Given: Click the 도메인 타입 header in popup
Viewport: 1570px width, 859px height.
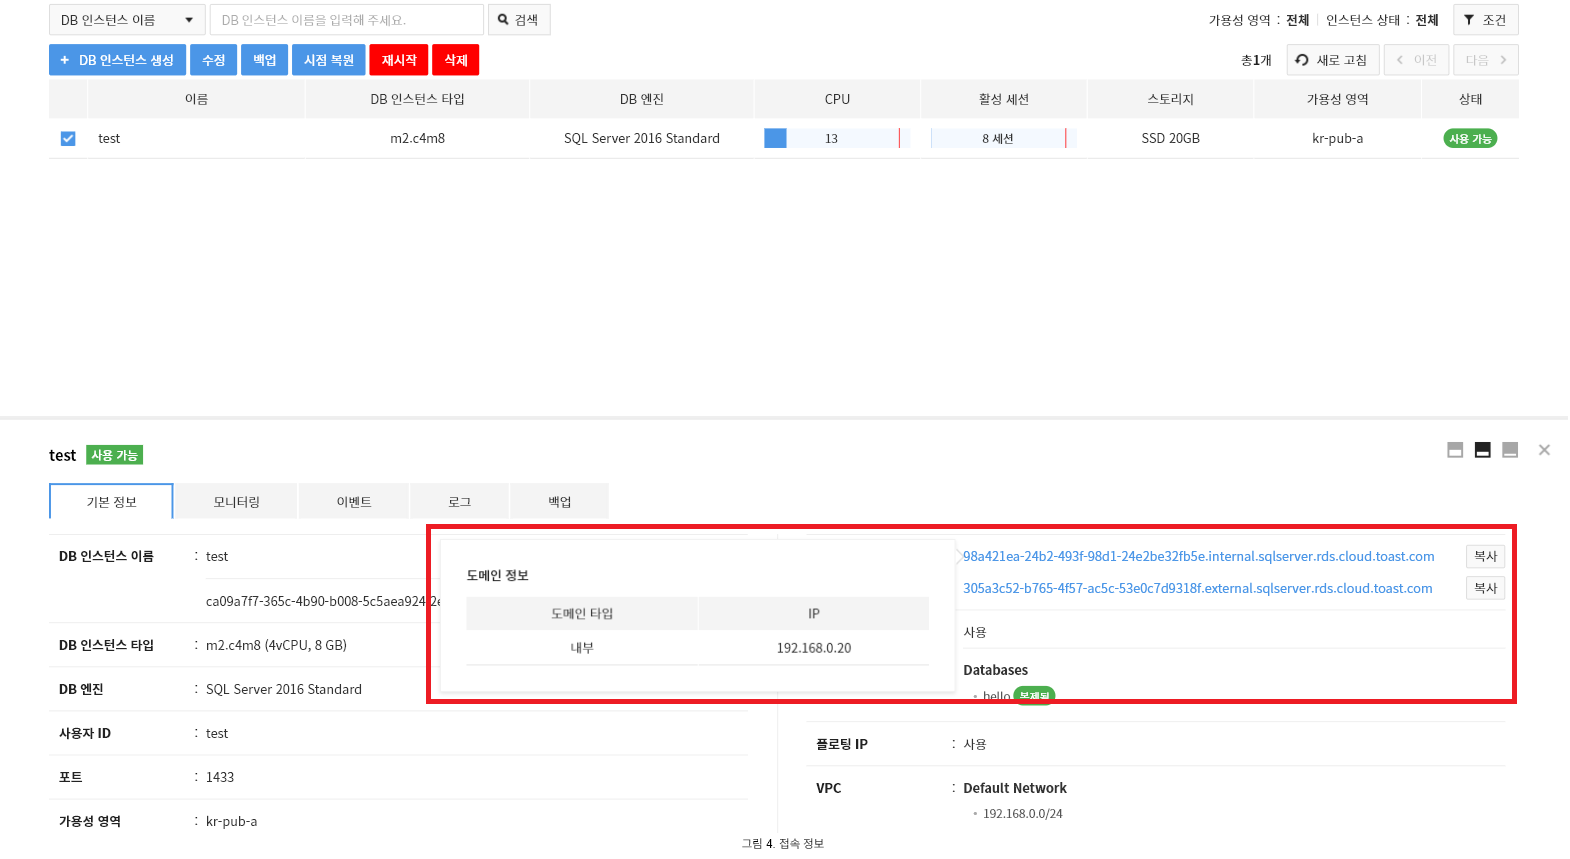Looking at the screenshot, I should (x=582, y=614).
